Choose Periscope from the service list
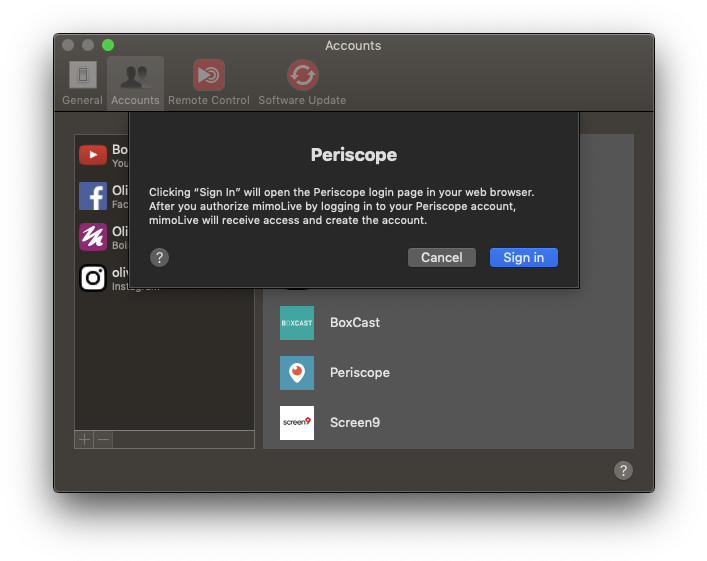This screenshot has height=561, width=707. (x=360, y=373)
